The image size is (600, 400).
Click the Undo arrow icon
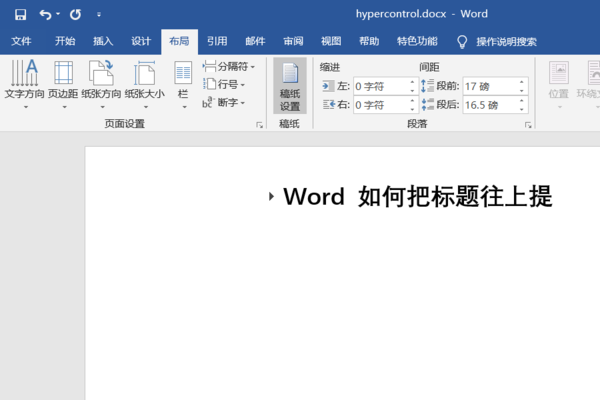[x=46, y=15]
